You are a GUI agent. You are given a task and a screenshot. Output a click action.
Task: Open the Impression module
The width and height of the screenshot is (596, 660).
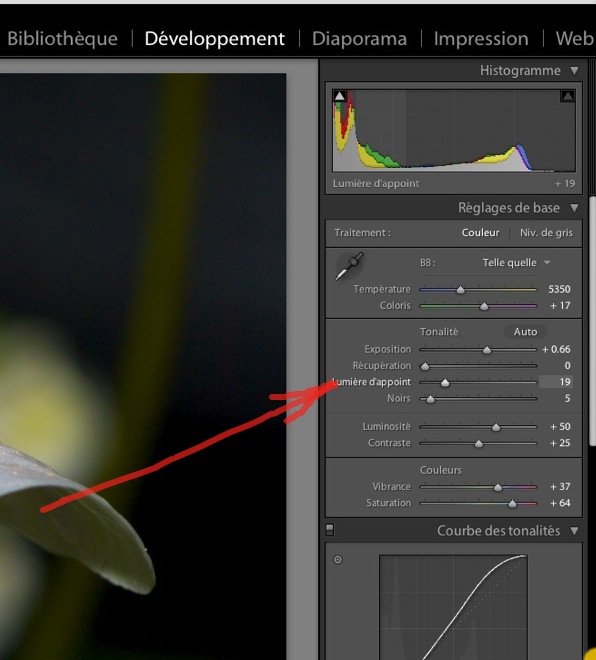point(481,39)
